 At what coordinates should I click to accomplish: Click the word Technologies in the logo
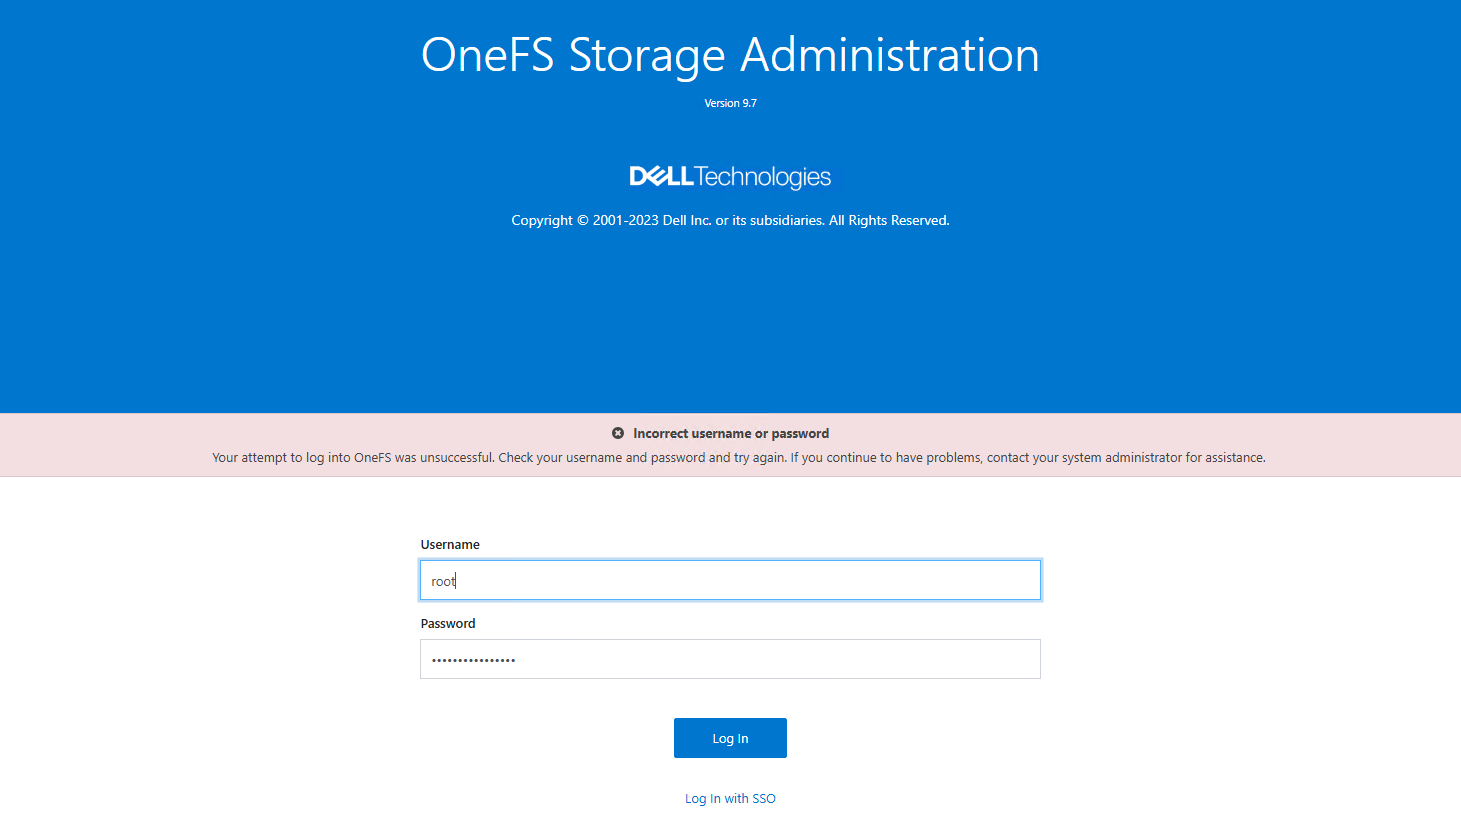coord(763,177)
